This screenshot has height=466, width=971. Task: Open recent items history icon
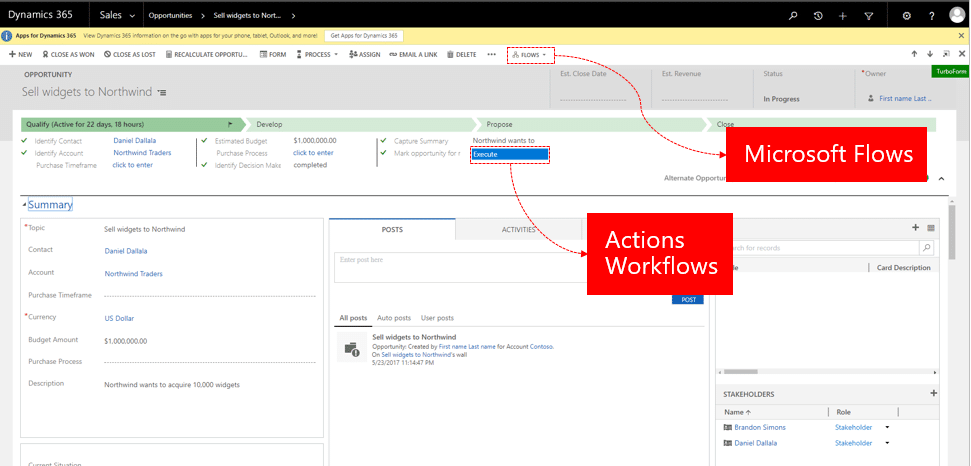point(818,16)
